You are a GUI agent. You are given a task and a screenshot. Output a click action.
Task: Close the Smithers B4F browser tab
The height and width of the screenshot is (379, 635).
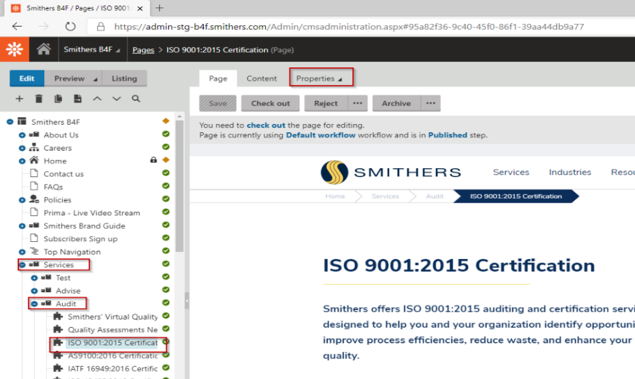tap(140, 8)
